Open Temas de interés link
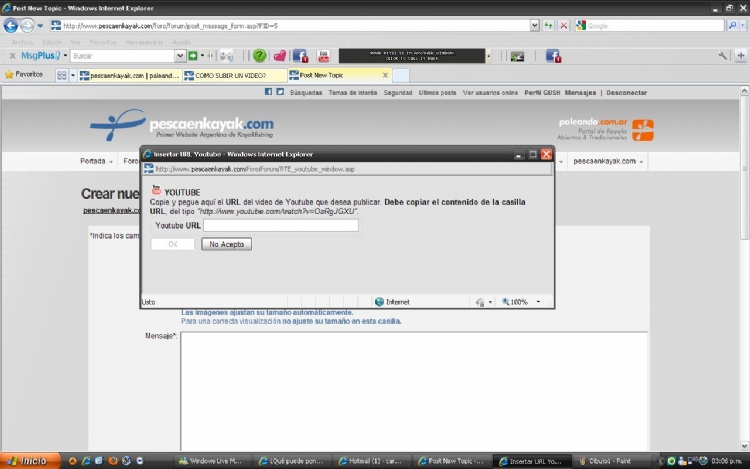Viewport: 750px width, 469px height. [x=353, y=93]
